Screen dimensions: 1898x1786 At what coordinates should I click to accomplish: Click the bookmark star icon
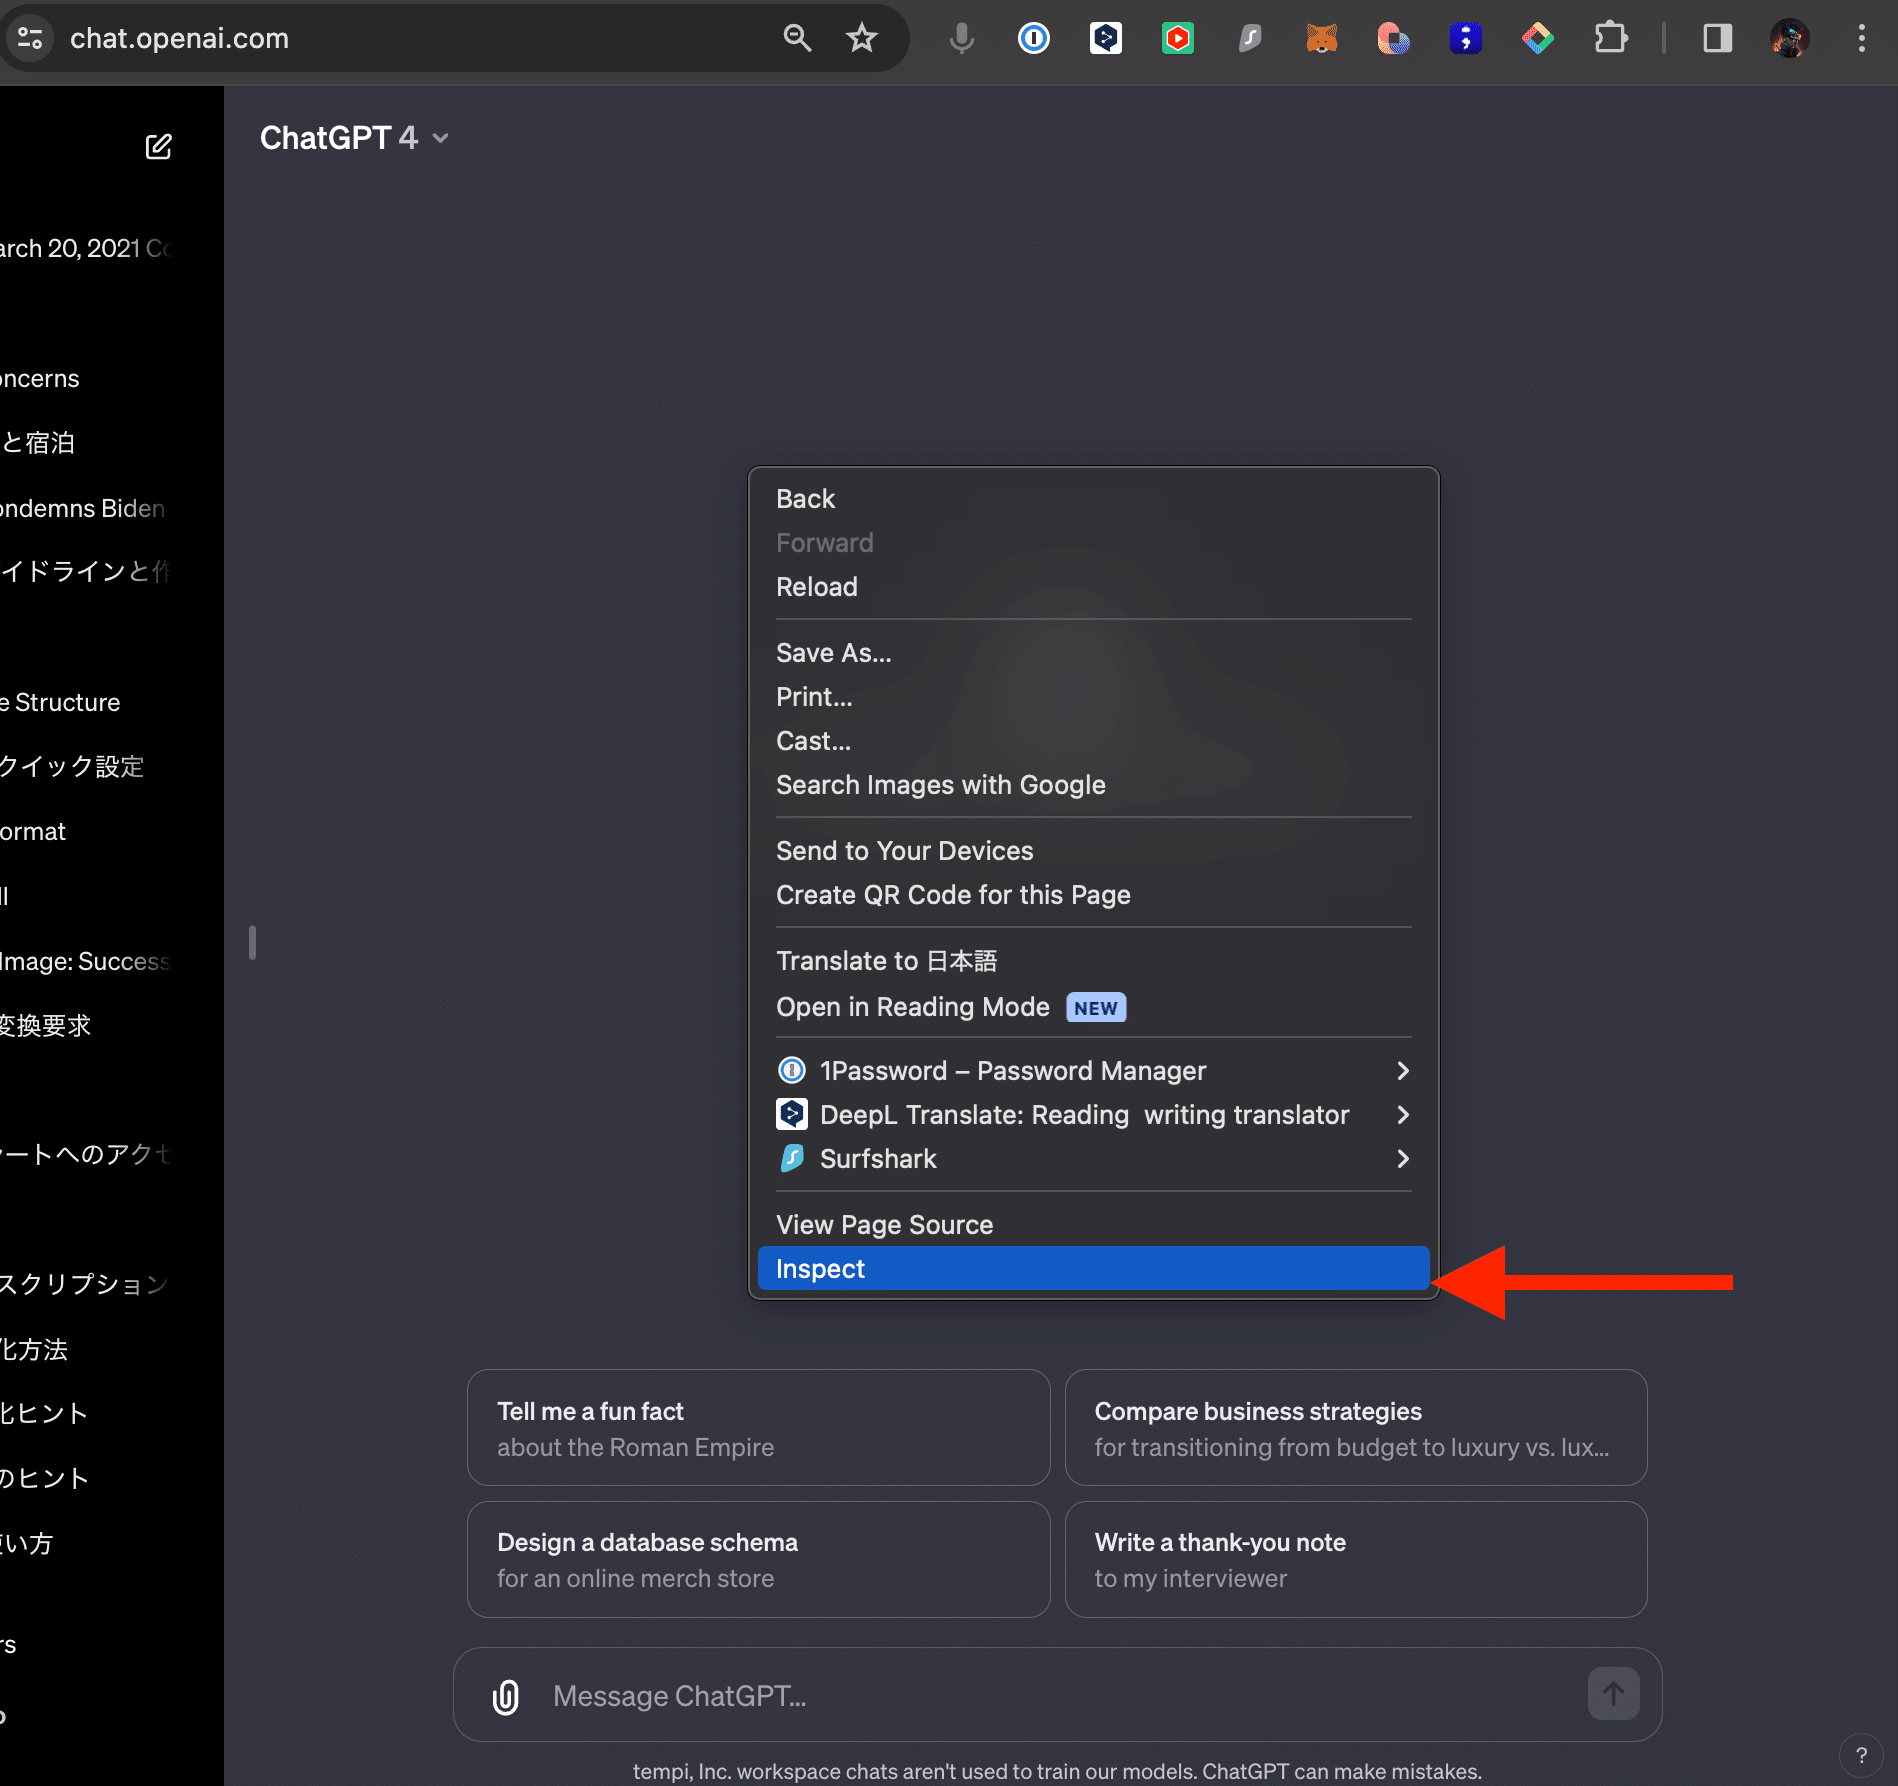(861, 38)
